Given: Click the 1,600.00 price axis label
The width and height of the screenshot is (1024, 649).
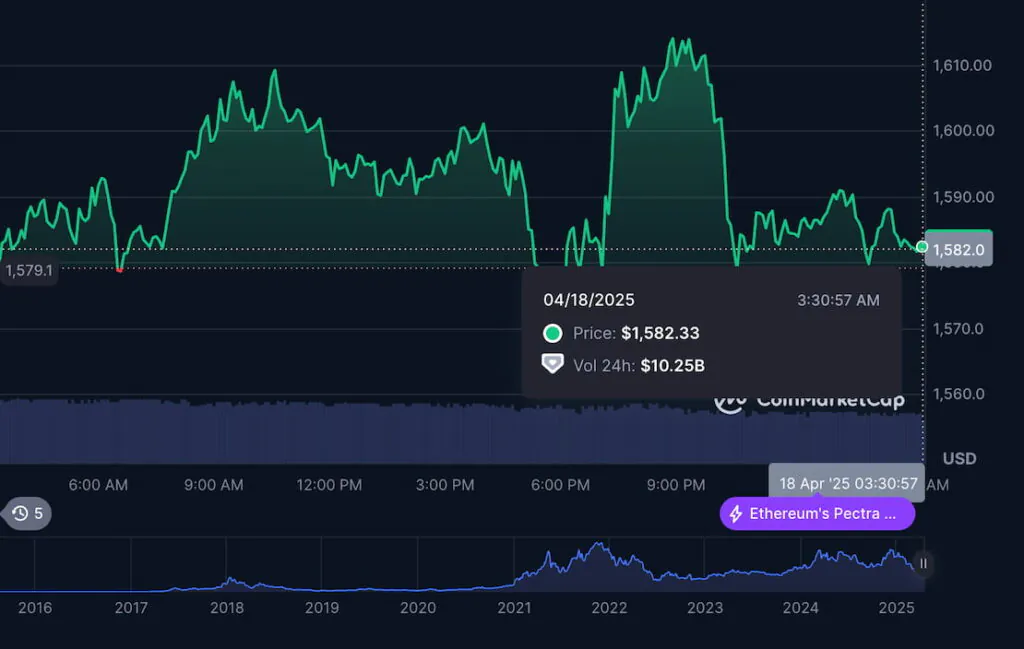Looking at the screenshot, I should point(963,131).
